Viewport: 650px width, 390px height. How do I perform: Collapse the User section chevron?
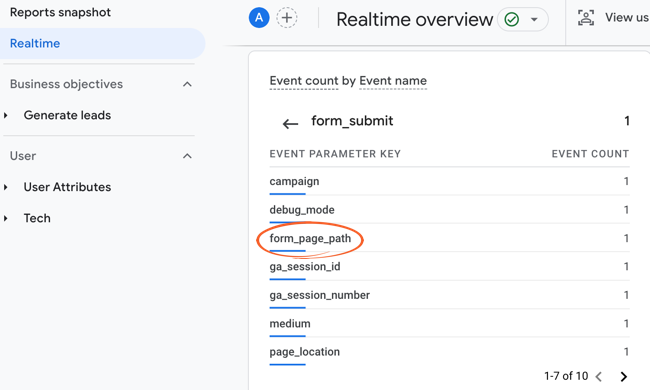click(187, 156)
